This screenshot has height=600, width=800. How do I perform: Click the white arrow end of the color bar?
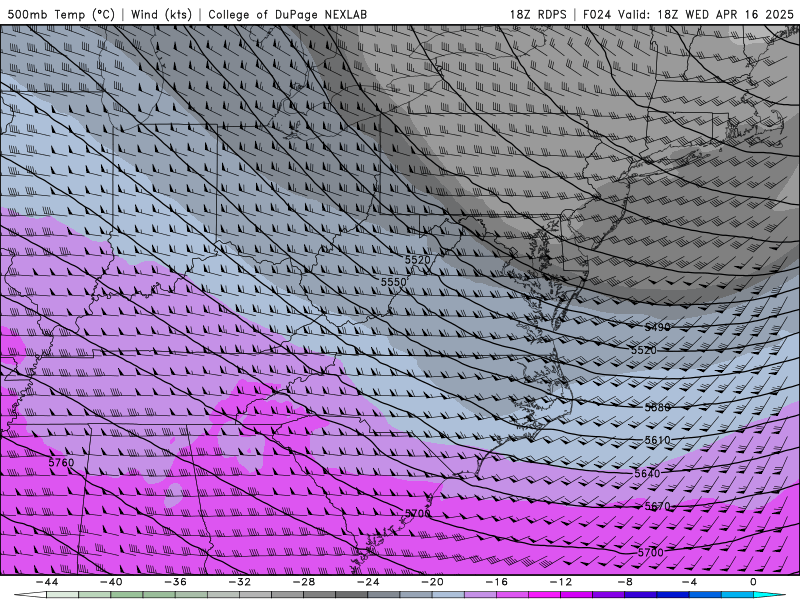30,595
